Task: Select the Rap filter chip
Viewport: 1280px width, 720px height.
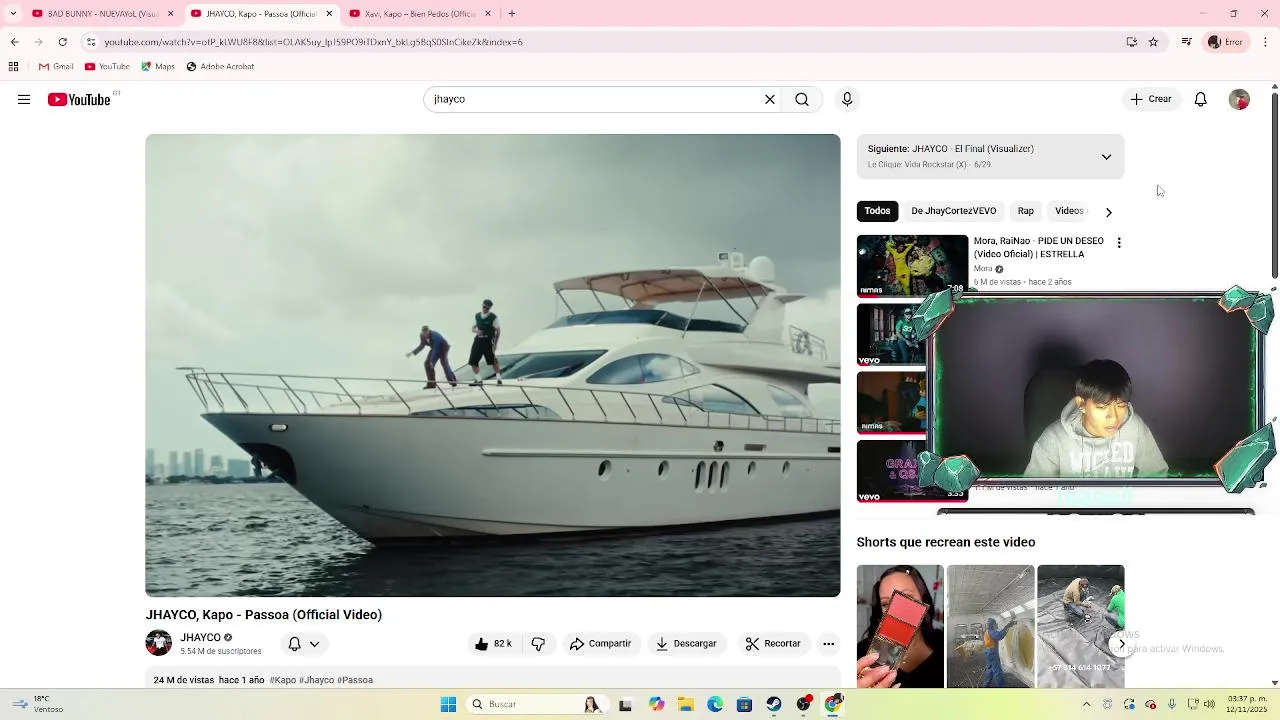Action: [x=1025, y=211]
